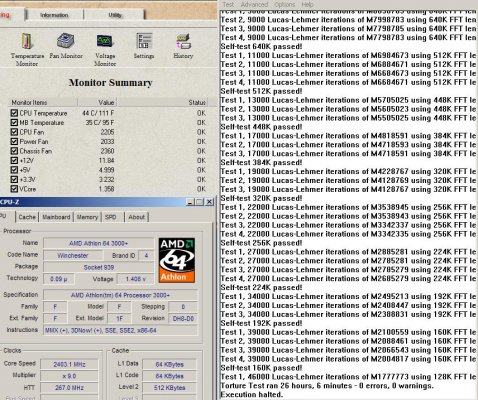Open the Help menu in Prime95
Image resolution: width=478 pixels, height=400 pixels.
click(307, 4)
